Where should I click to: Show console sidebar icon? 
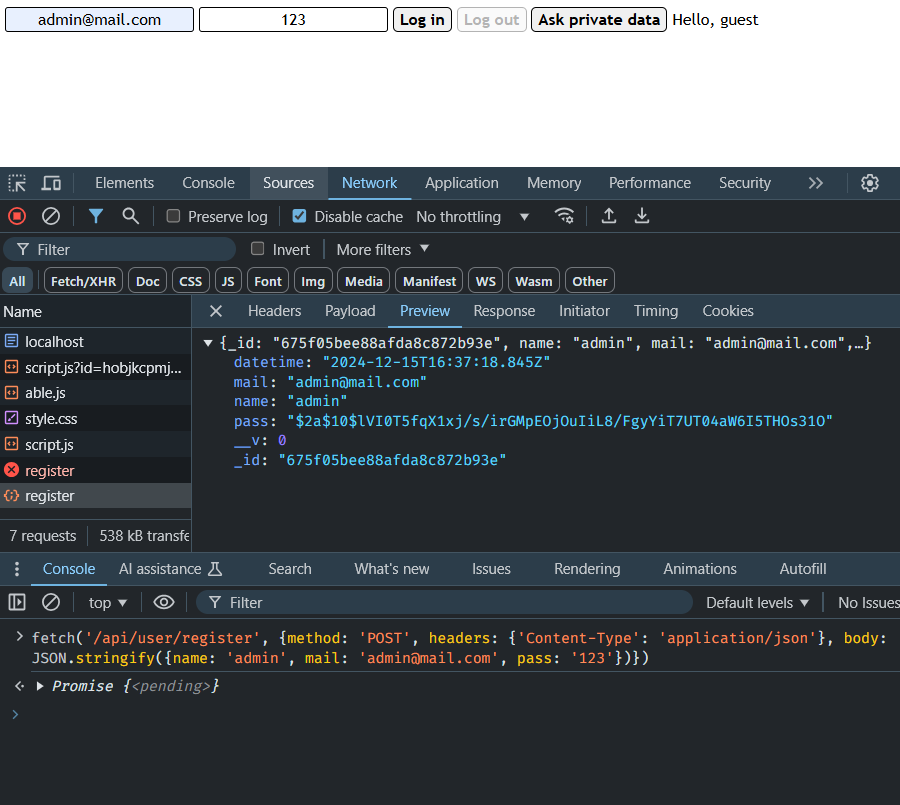(x=17, y=602)
